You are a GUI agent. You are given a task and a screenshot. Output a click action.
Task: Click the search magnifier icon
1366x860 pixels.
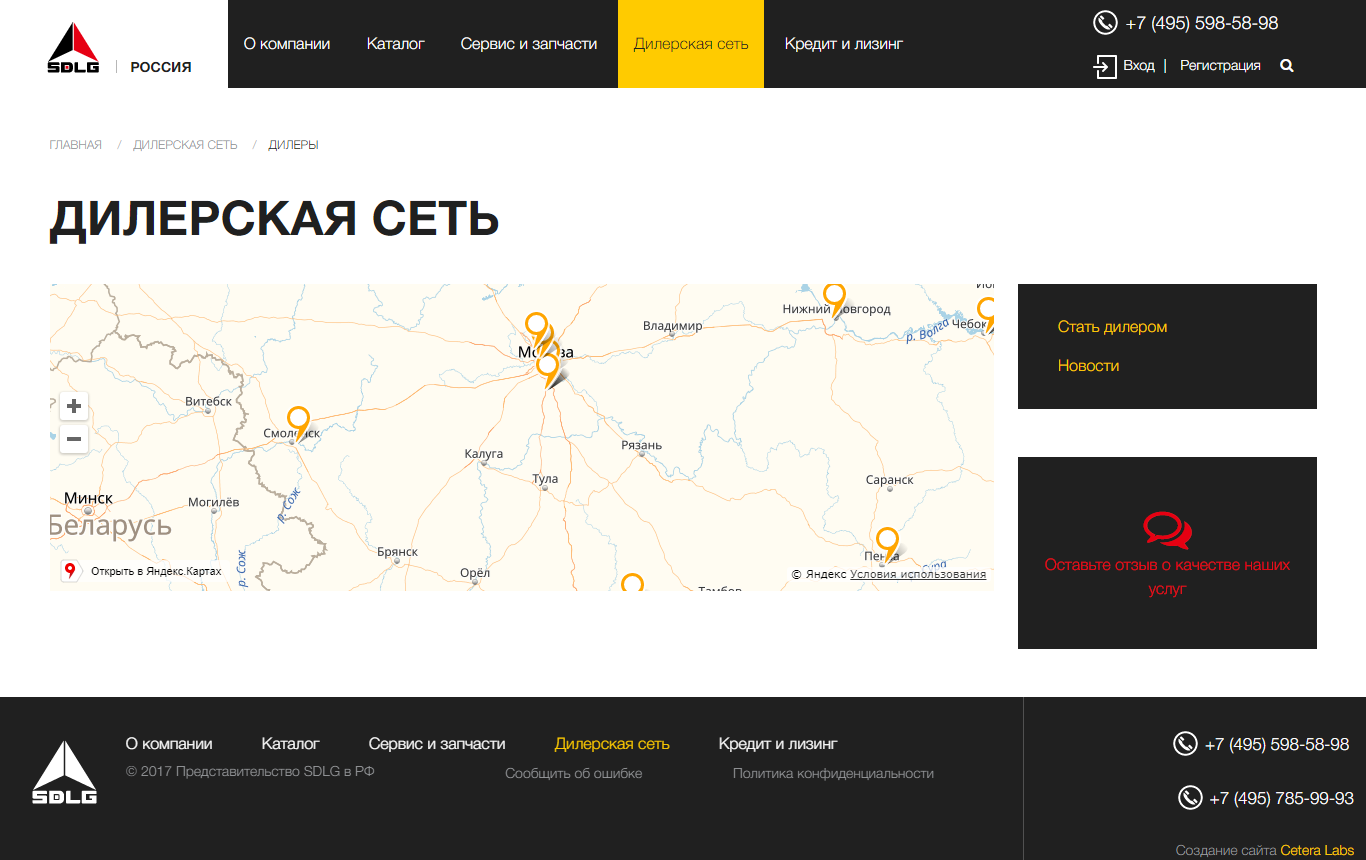[1287, 66]
